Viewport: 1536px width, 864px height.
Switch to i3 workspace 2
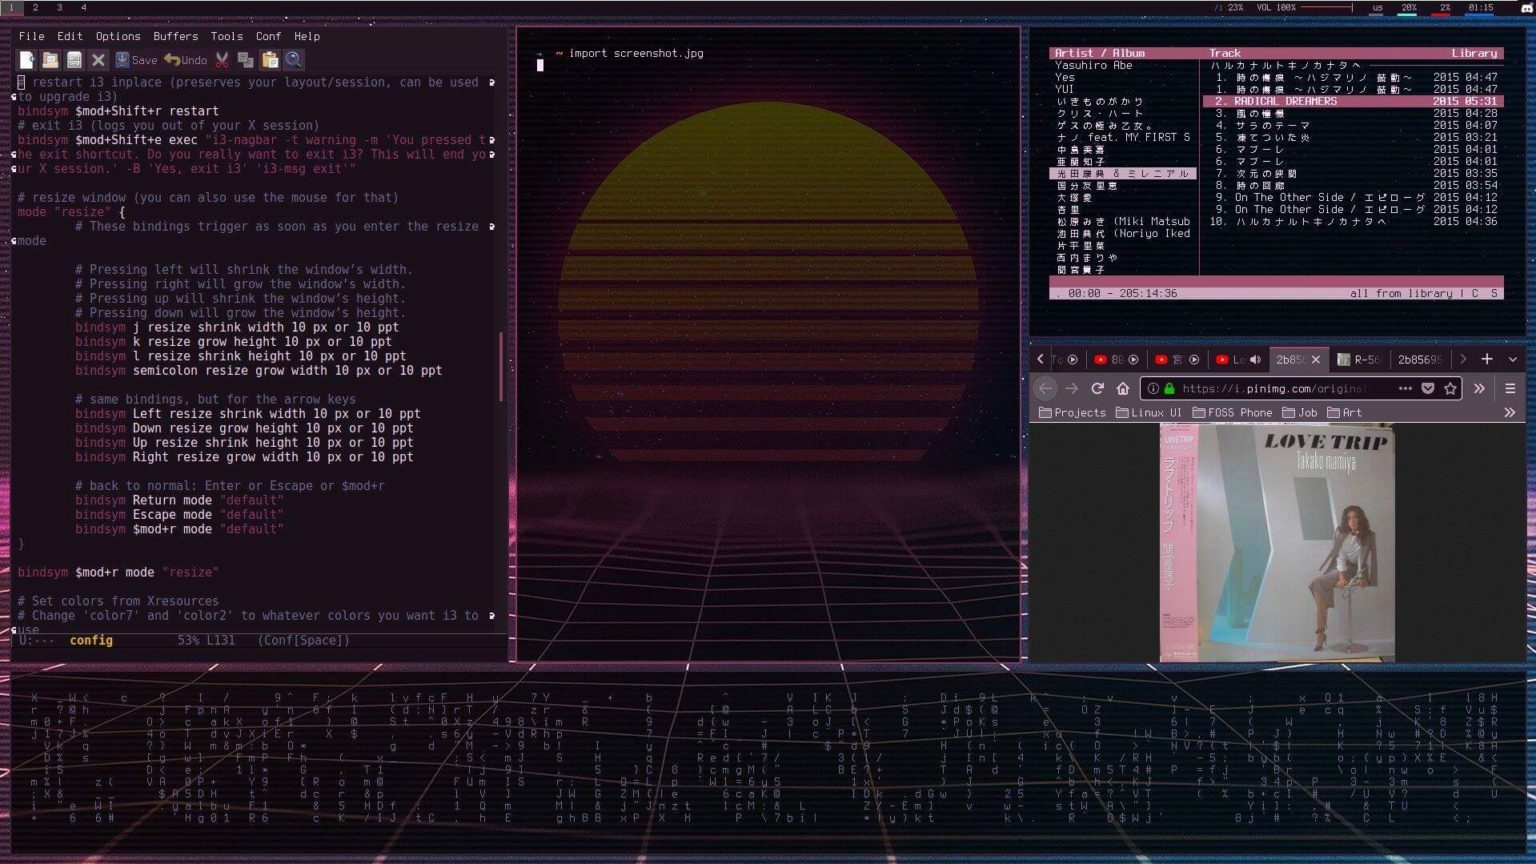[35, 7]
